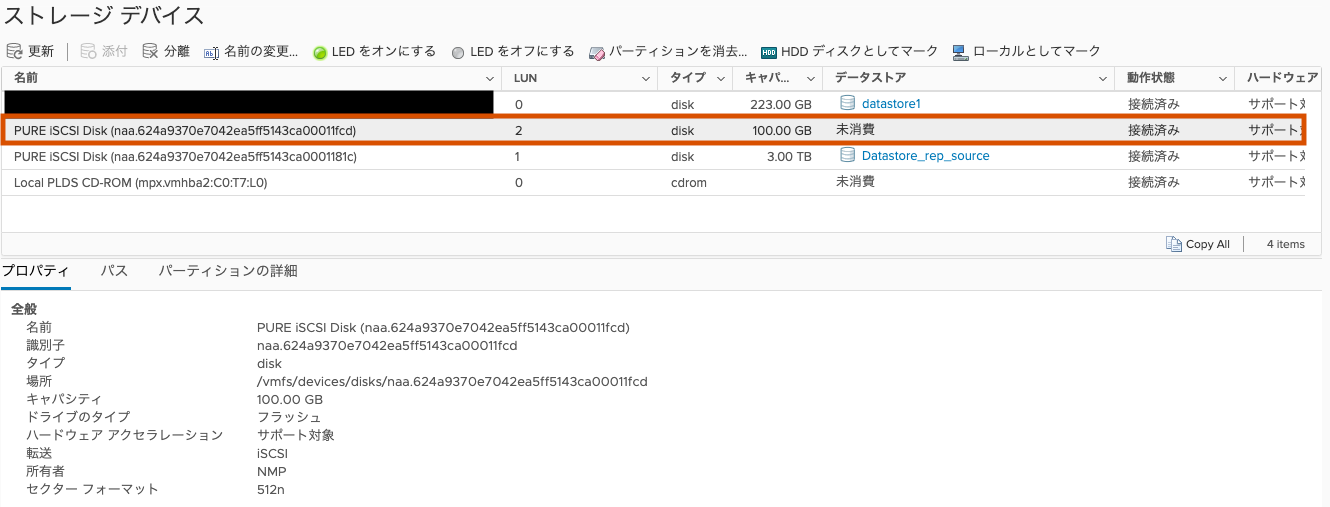Select the プロパティ tab

point(35,271)
